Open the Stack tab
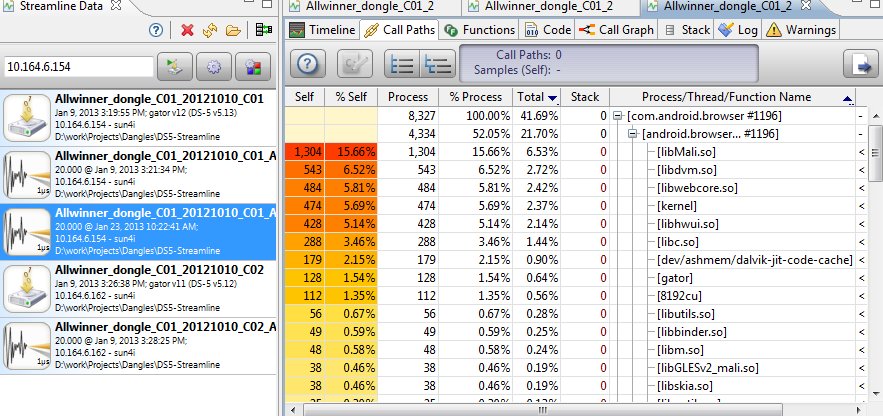This screenshot has width=883, height=416. tap(686, 30)
